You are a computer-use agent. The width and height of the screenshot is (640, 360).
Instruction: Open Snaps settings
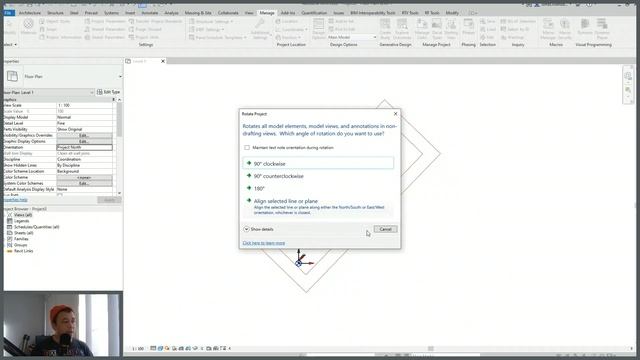(48, 29)
